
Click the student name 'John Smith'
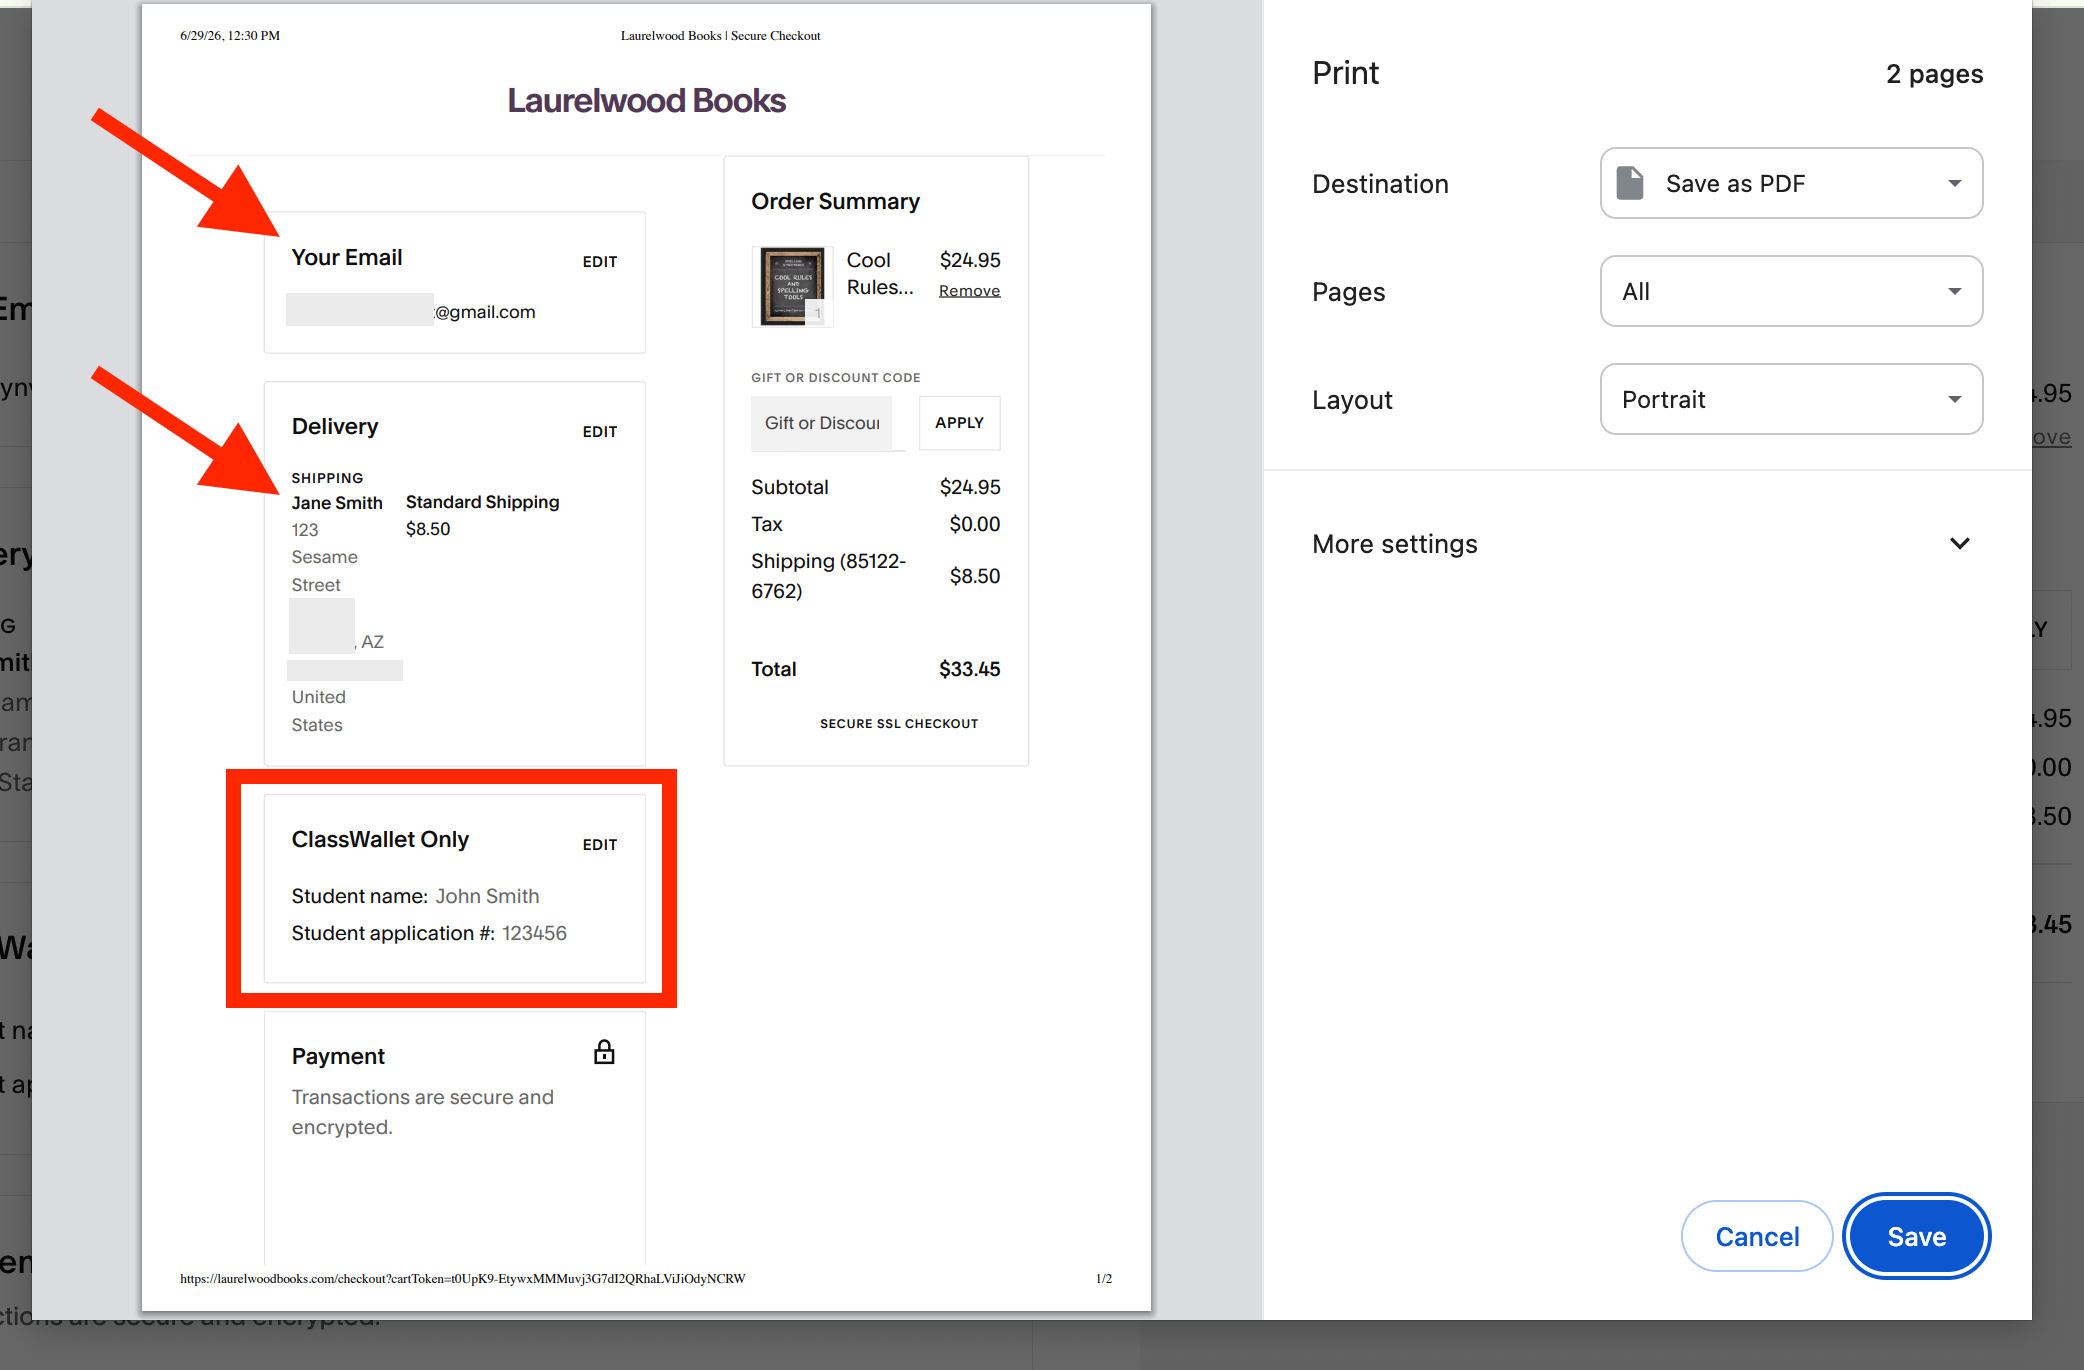[x=487, y=896]
